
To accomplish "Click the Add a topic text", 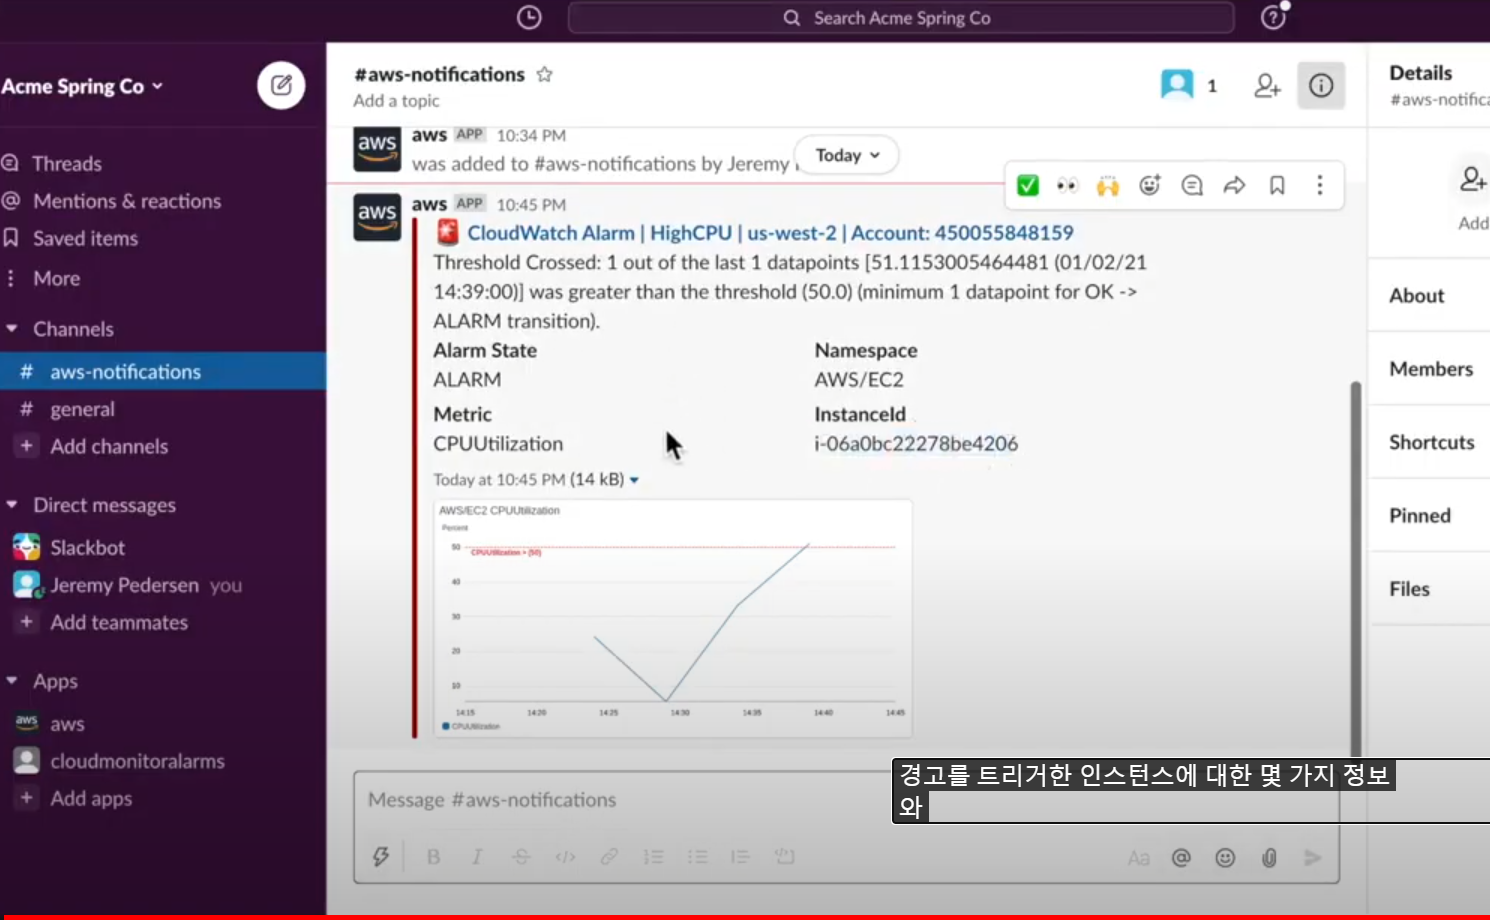I will pos(396,101).
